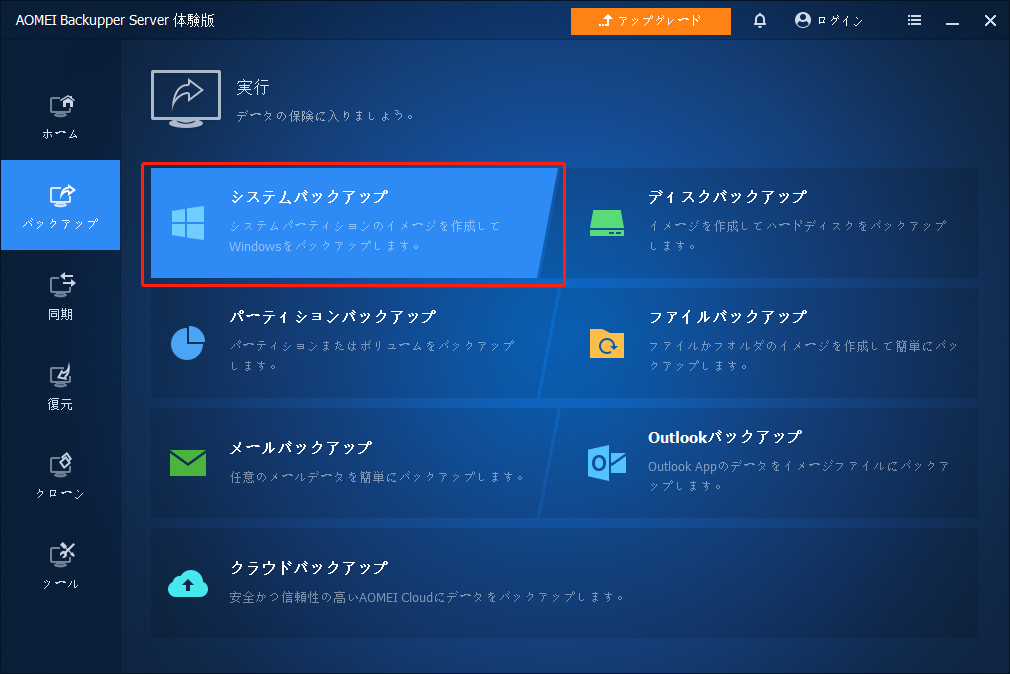Open the ホーム (Home) sidebar icon
Viewport: 1010px width, 674px height.
tap(61, 105)
